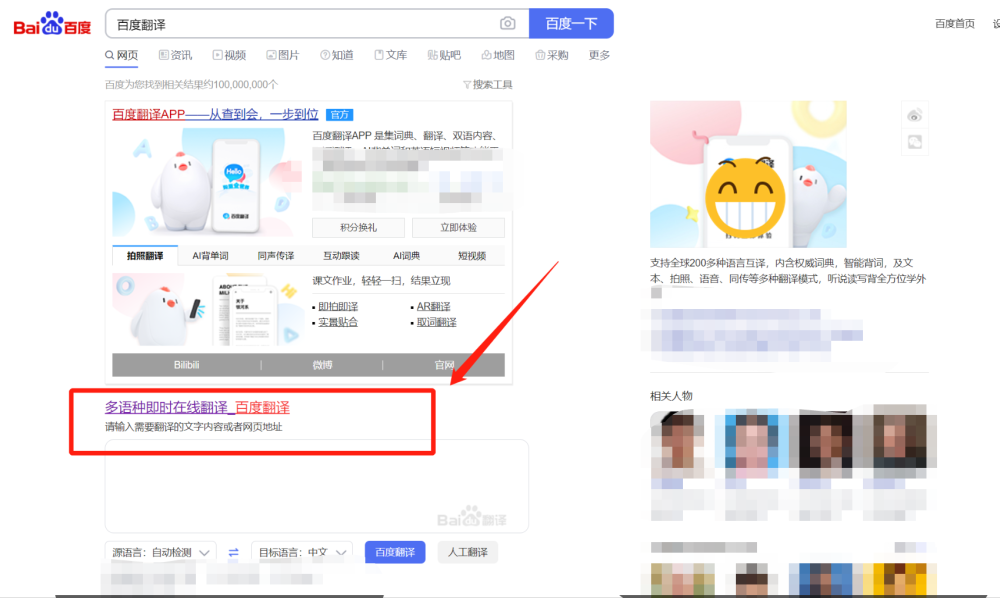The image size is (1000, 598).
Task: Click the 官方 badge
Action: (339, 115)
